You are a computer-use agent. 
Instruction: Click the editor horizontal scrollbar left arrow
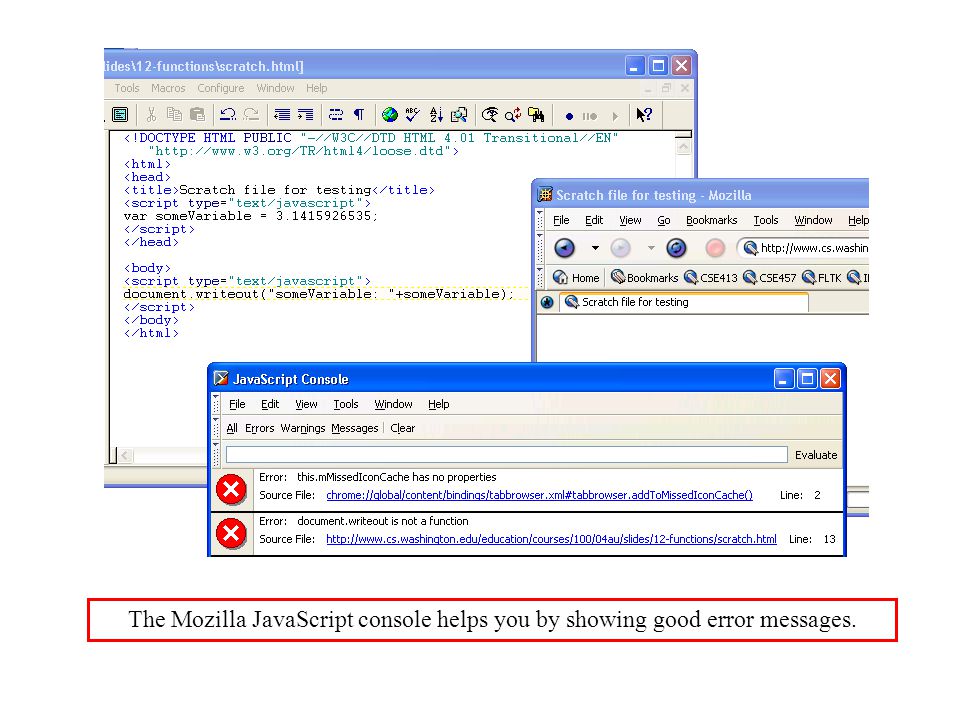pyautogui.click(x=126, y=455)
